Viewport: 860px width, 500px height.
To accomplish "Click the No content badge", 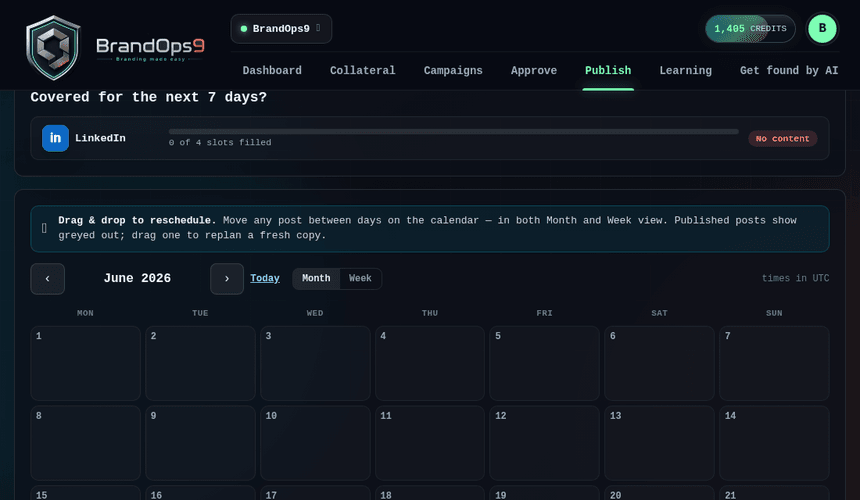I will tap(782, 139).
